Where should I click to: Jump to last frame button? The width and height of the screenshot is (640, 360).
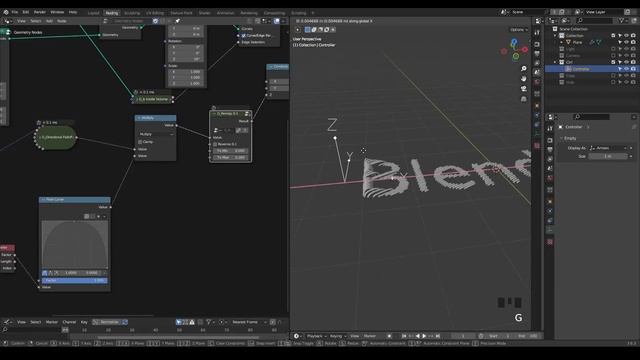[x=438, y=336]
